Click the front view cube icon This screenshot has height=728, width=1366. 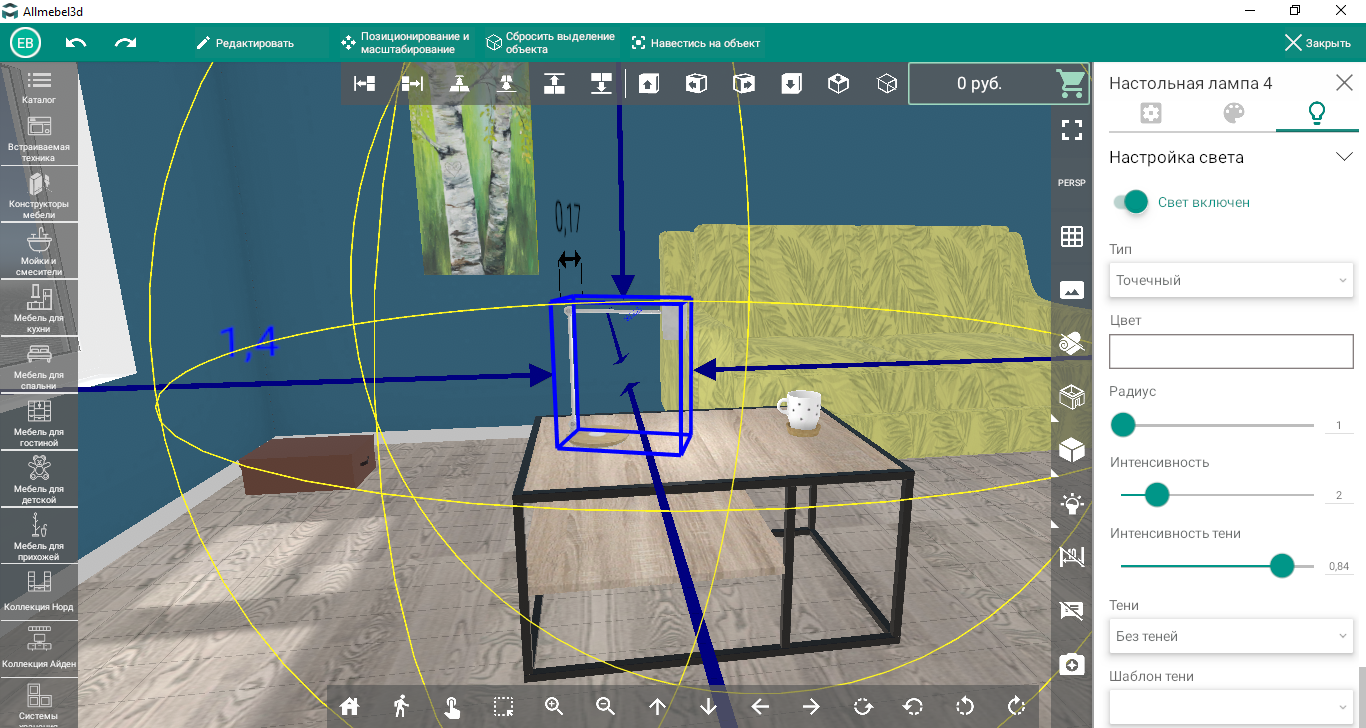click(x=649, y=84)
